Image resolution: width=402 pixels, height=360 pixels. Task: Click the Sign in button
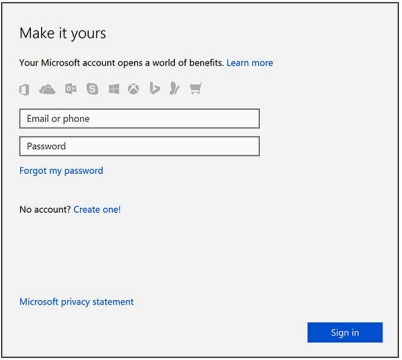[345, 332]
